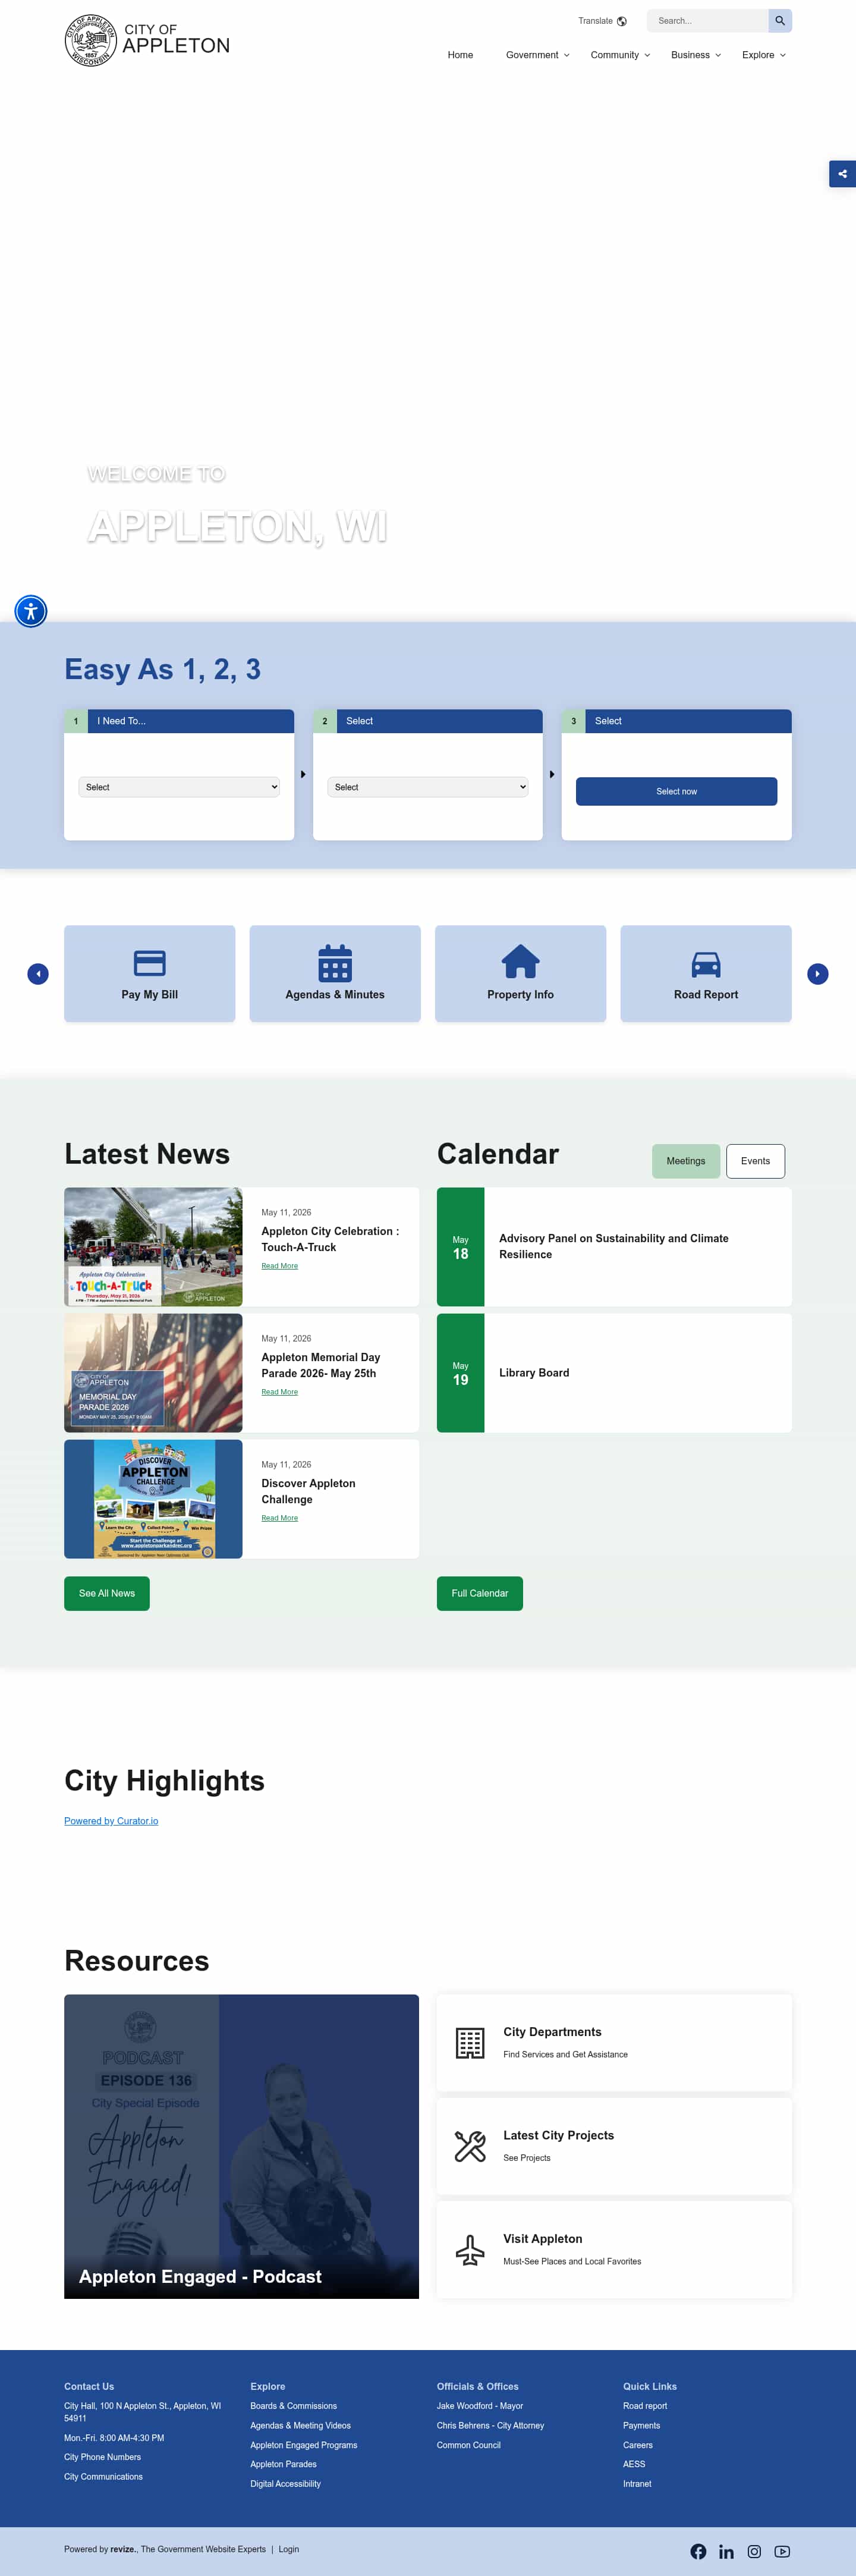
Task: Click the Road Report car icon
Action: pyautogui.click(x=706, y=964)
